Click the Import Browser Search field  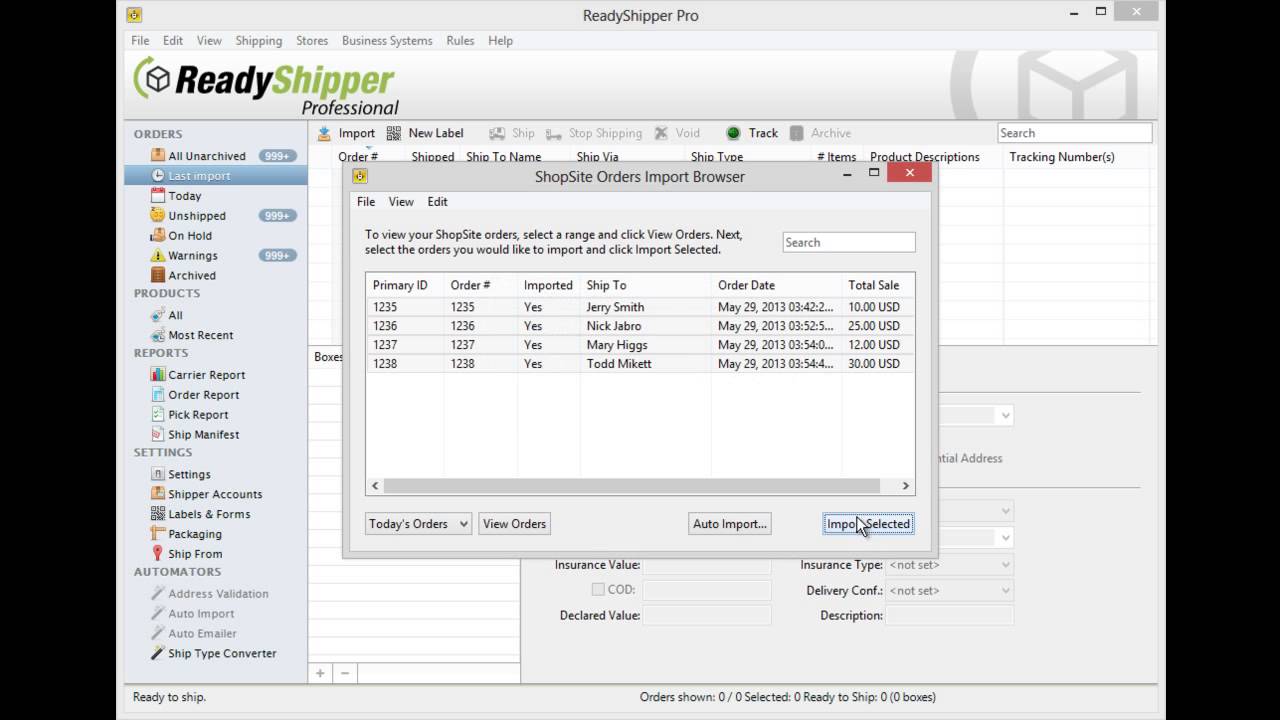click(849, 242)
